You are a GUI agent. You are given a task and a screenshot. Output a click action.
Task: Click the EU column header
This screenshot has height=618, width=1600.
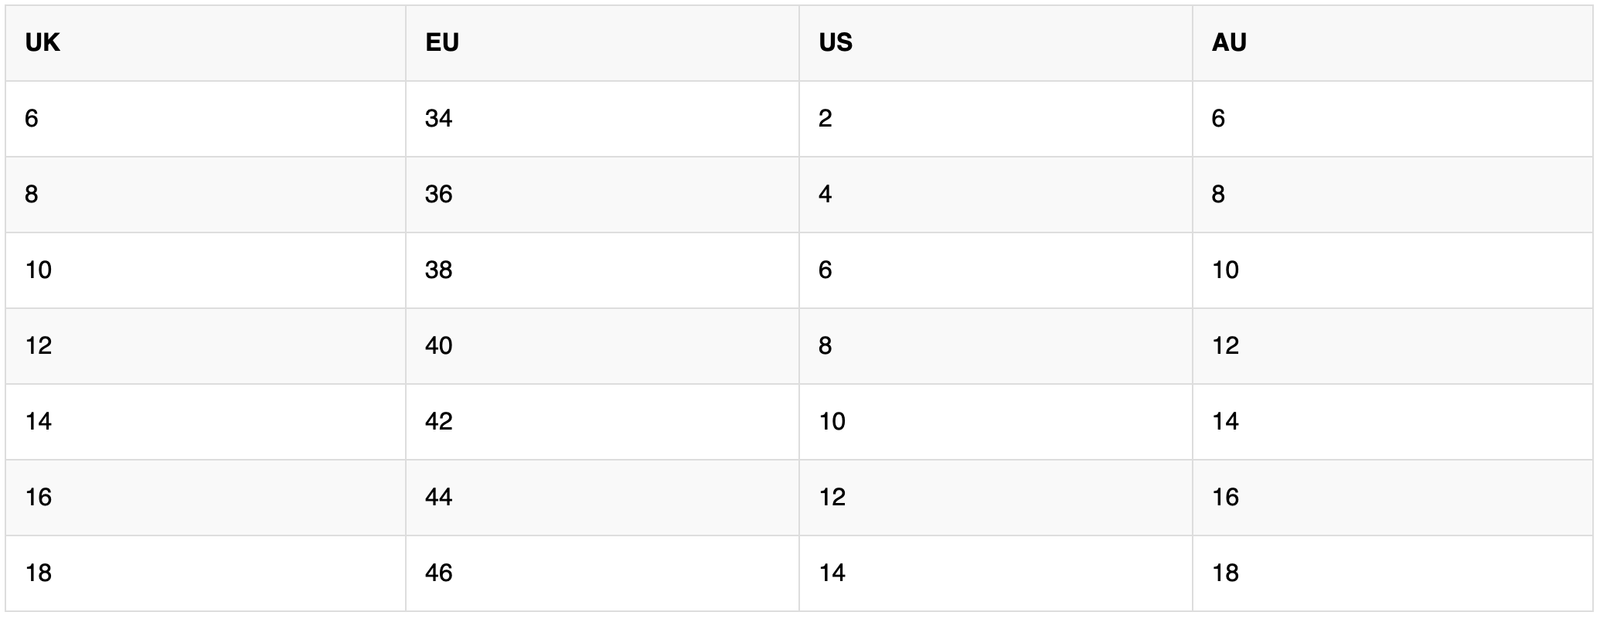[442, 43]
